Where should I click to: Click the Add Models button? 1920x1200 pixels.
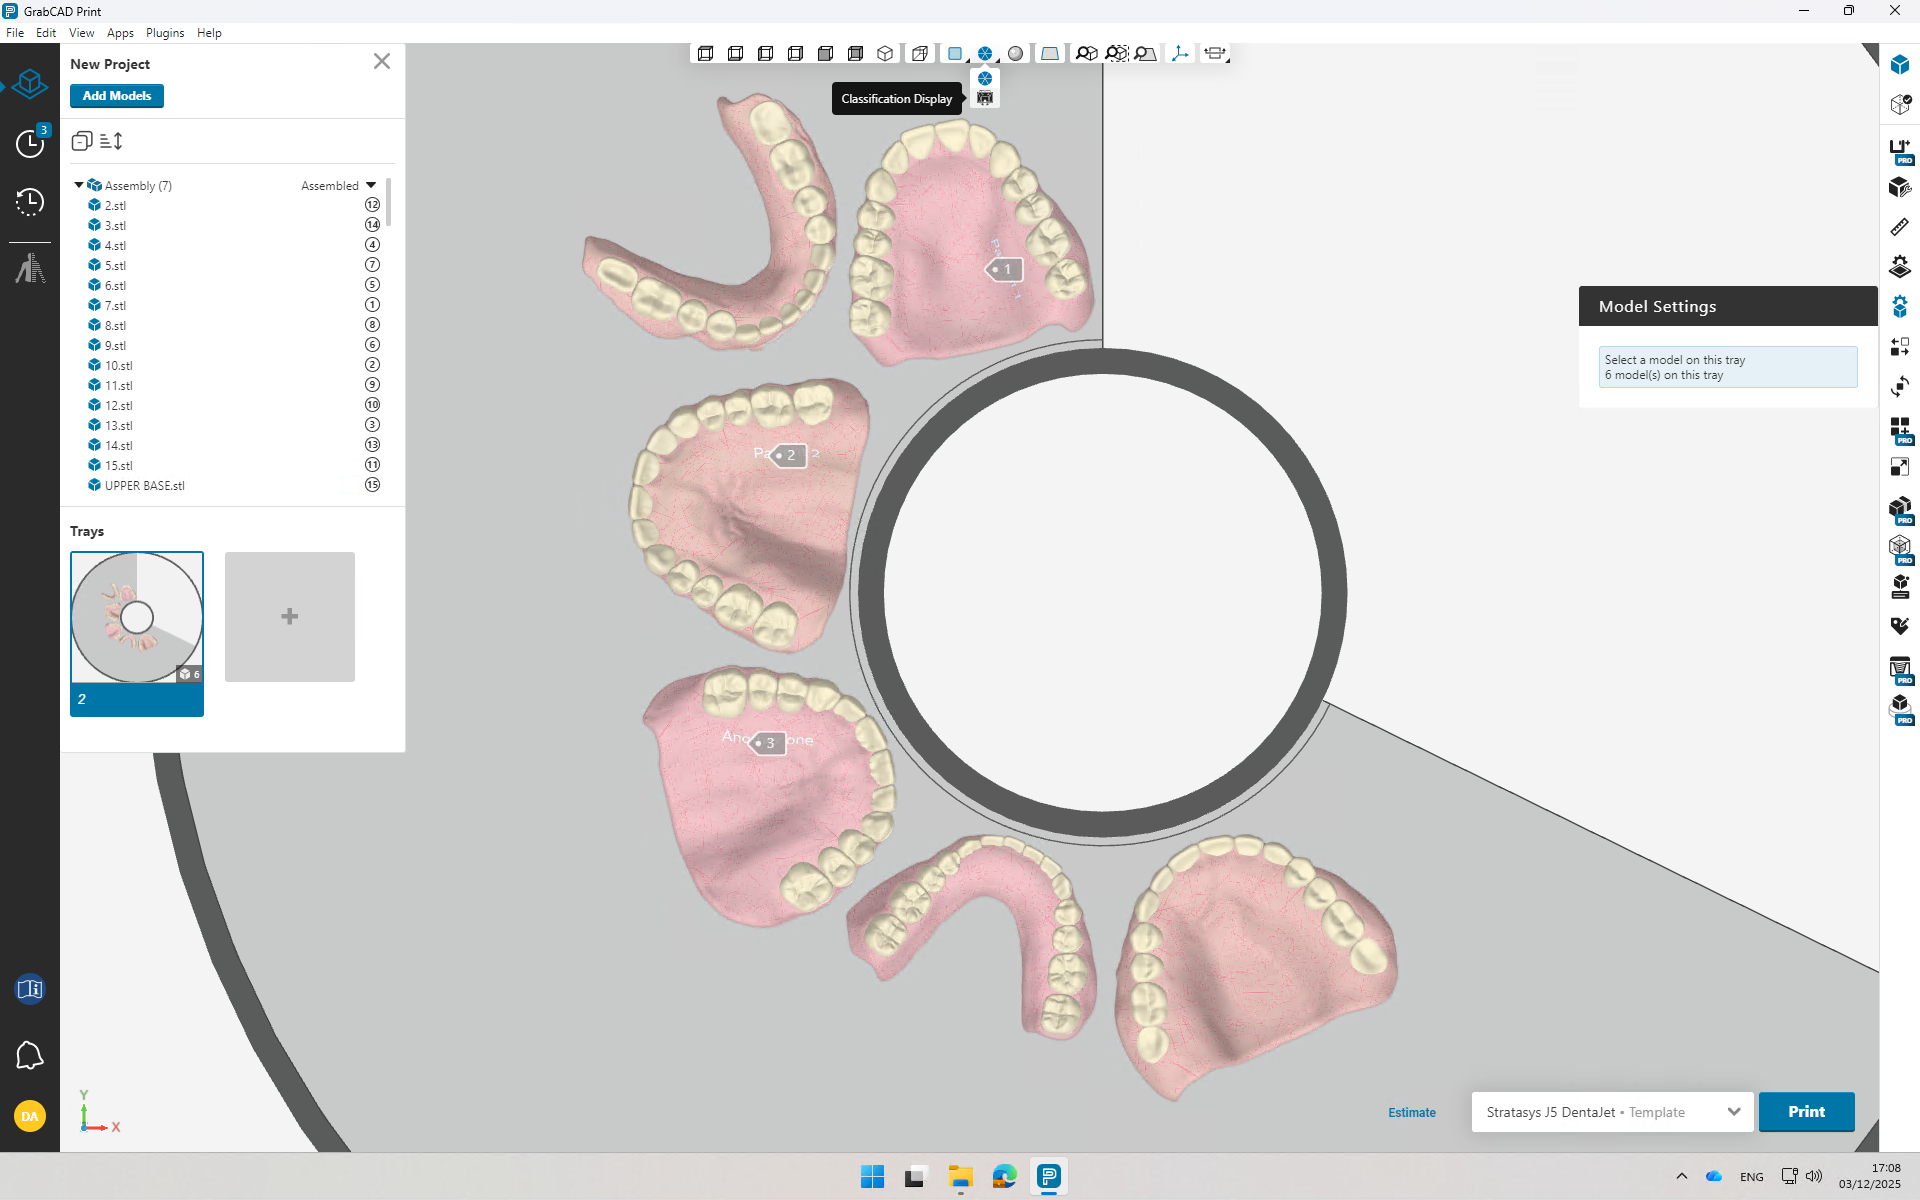[x=117, y=96]
